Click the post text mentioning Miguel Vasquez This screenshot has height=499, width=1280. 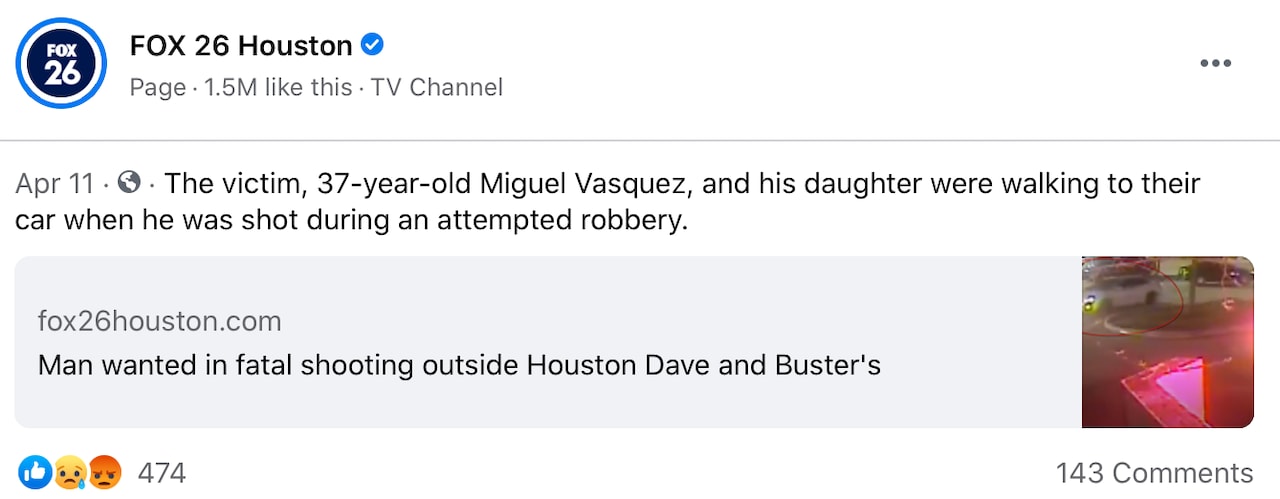coord(680,185)
